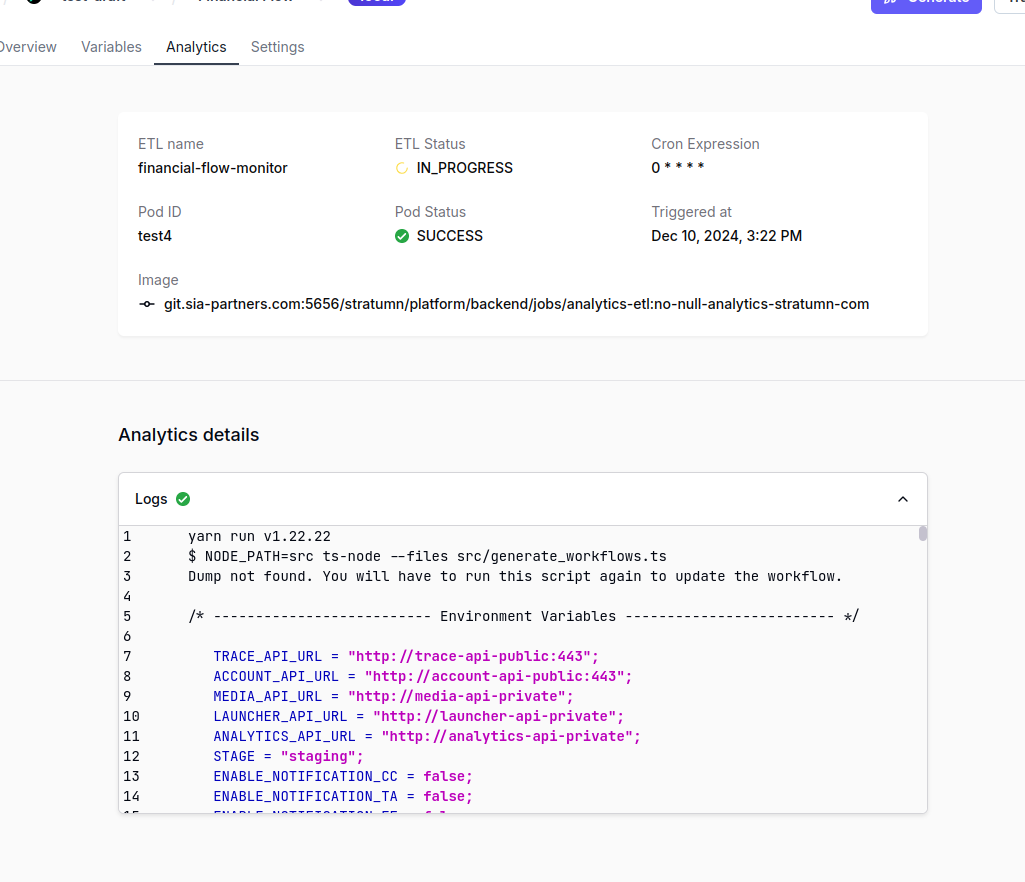Screen dimensions: 1025x882
Task: Click the ETL Status label
Action: pos(430,144)
